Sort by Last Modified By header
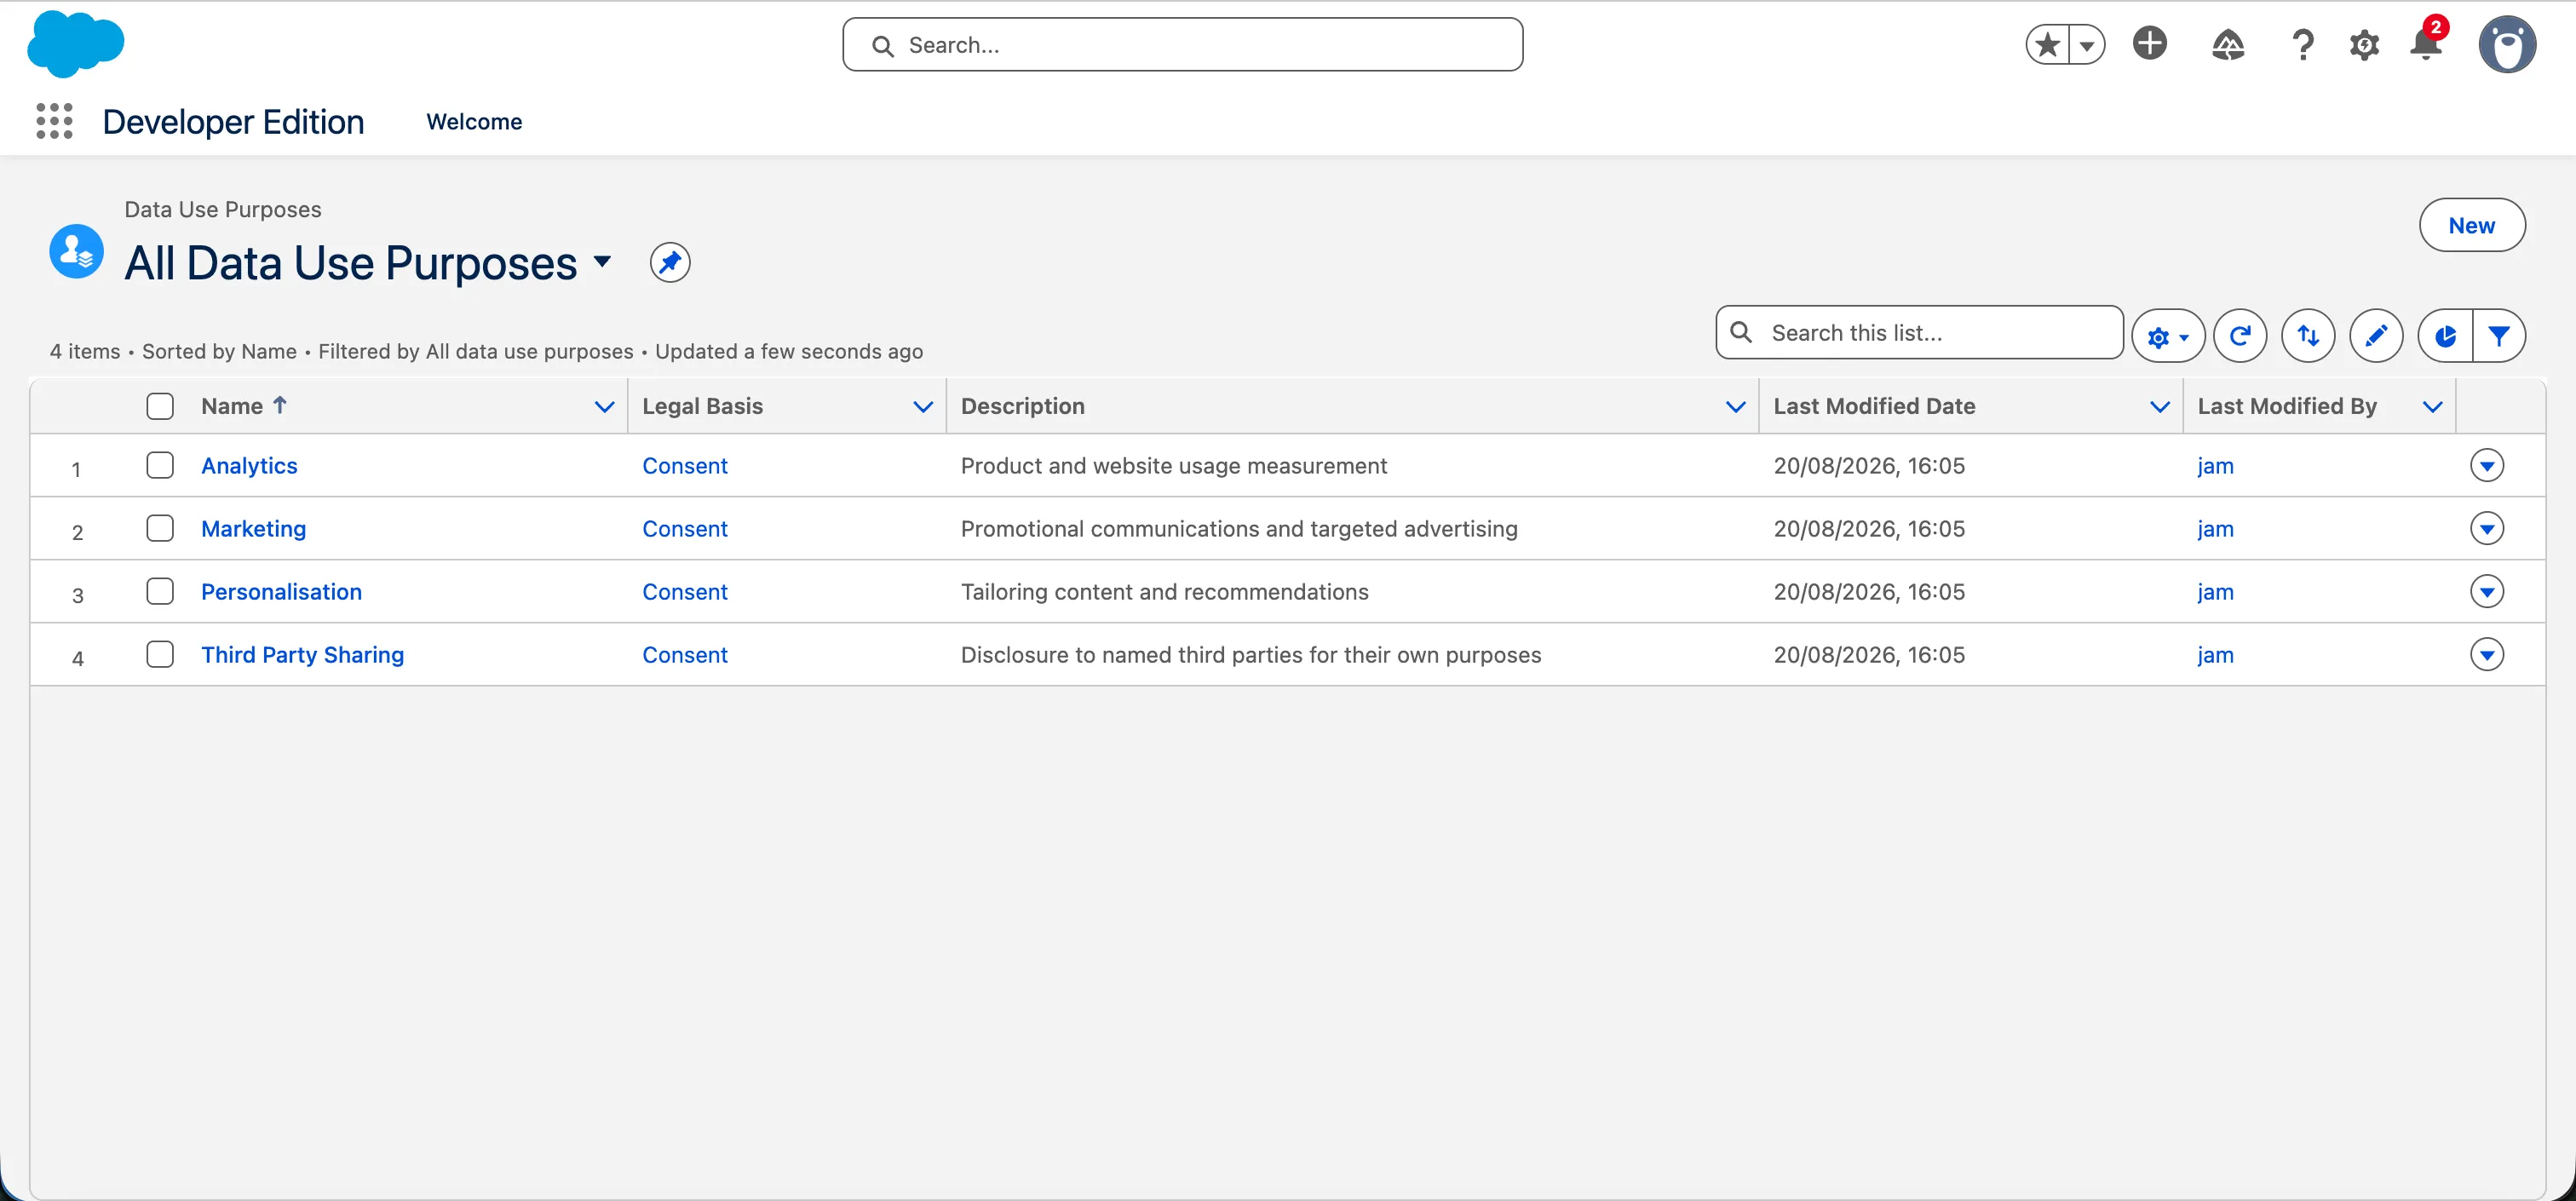This screenshot has height=1201, width=2576. 2287,406
